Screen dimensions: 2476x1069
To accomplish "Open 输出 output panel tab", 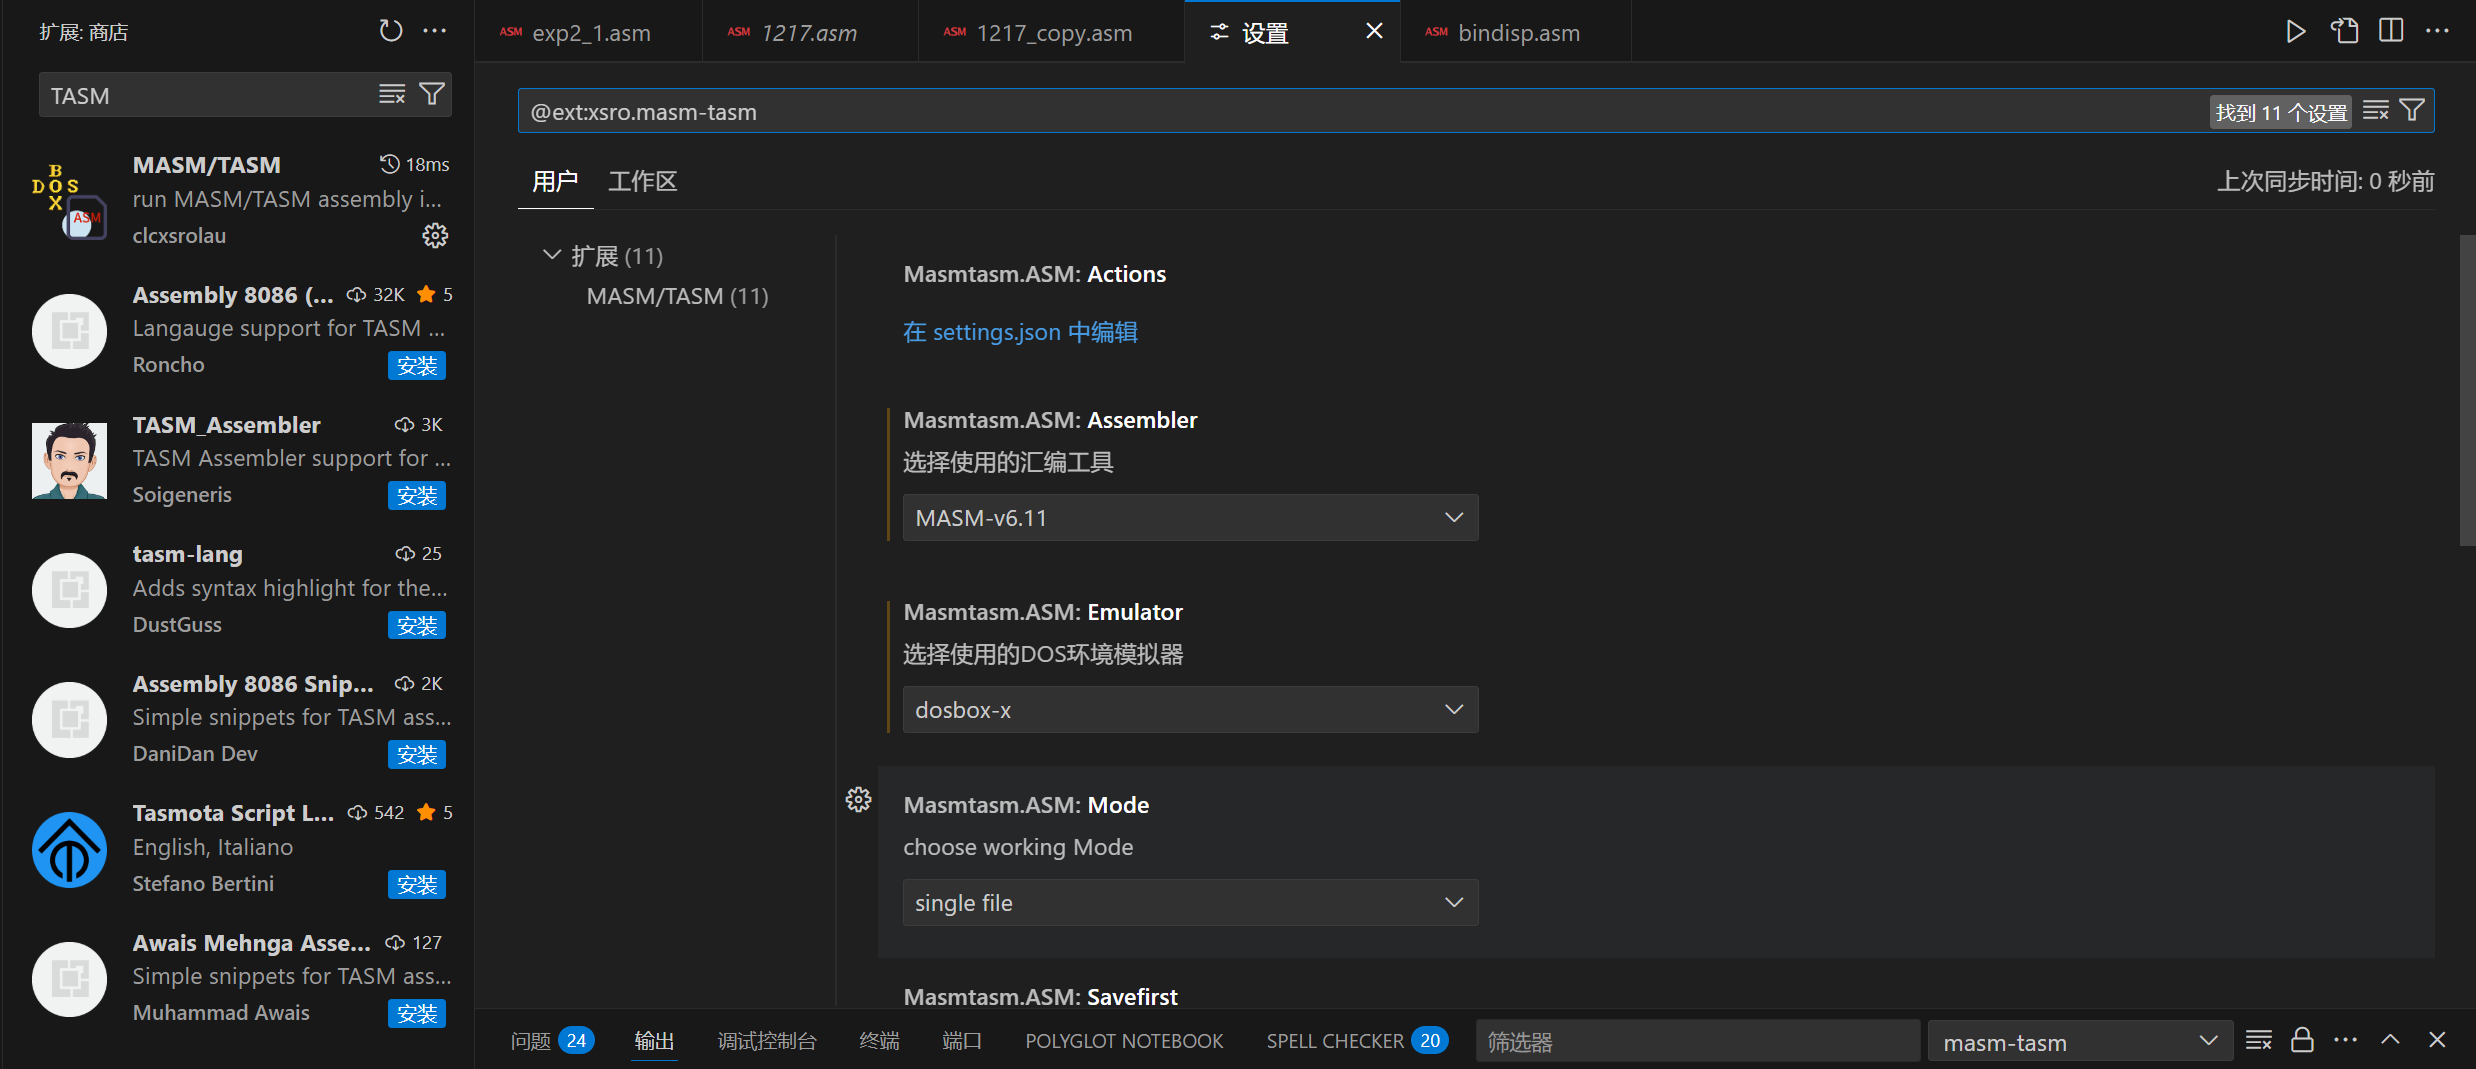I will coord(654,1041).
